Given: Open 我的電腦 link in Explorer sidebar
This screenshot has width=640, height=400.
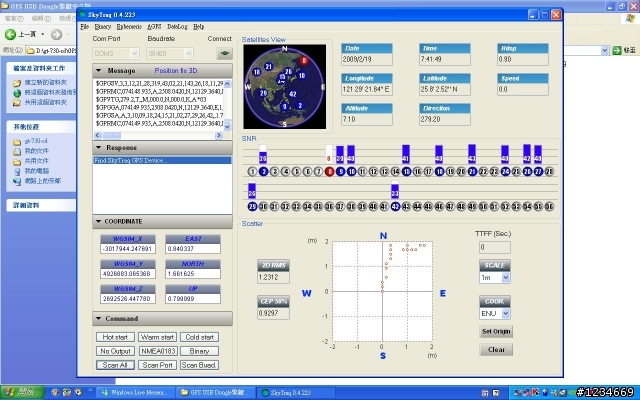Looking at the screenshot, I should click(x=37, y=171).
